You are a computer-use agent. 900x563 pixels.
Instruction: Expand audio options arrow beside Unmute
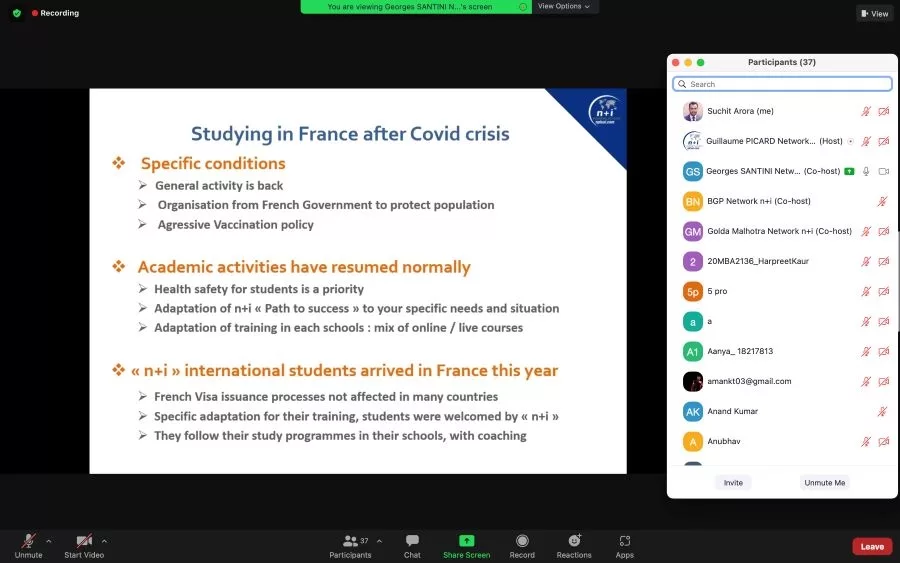(x=49, y=541)
